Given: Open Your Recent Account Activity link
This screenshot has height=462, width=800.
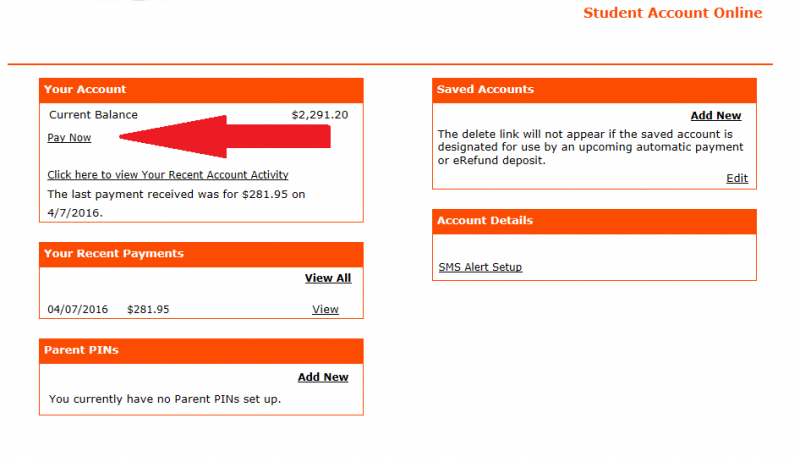Looking at the screenshot, I should 168,175.
